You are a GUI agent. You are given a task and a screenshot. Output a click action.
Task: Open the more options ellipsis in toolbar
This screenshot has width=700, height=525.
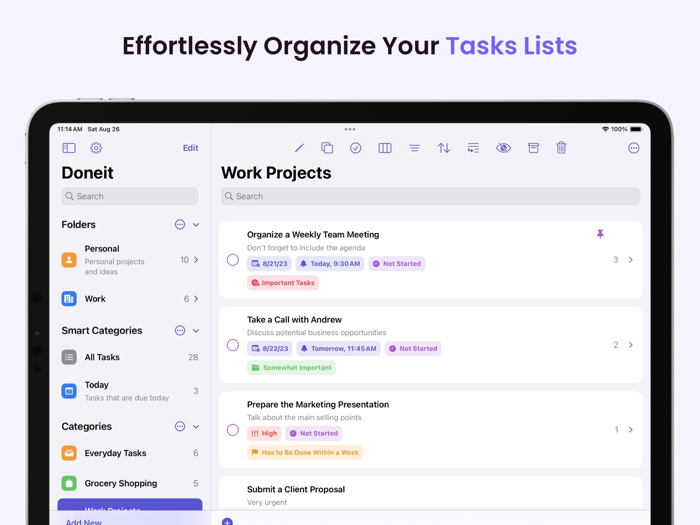click(633, 148)
